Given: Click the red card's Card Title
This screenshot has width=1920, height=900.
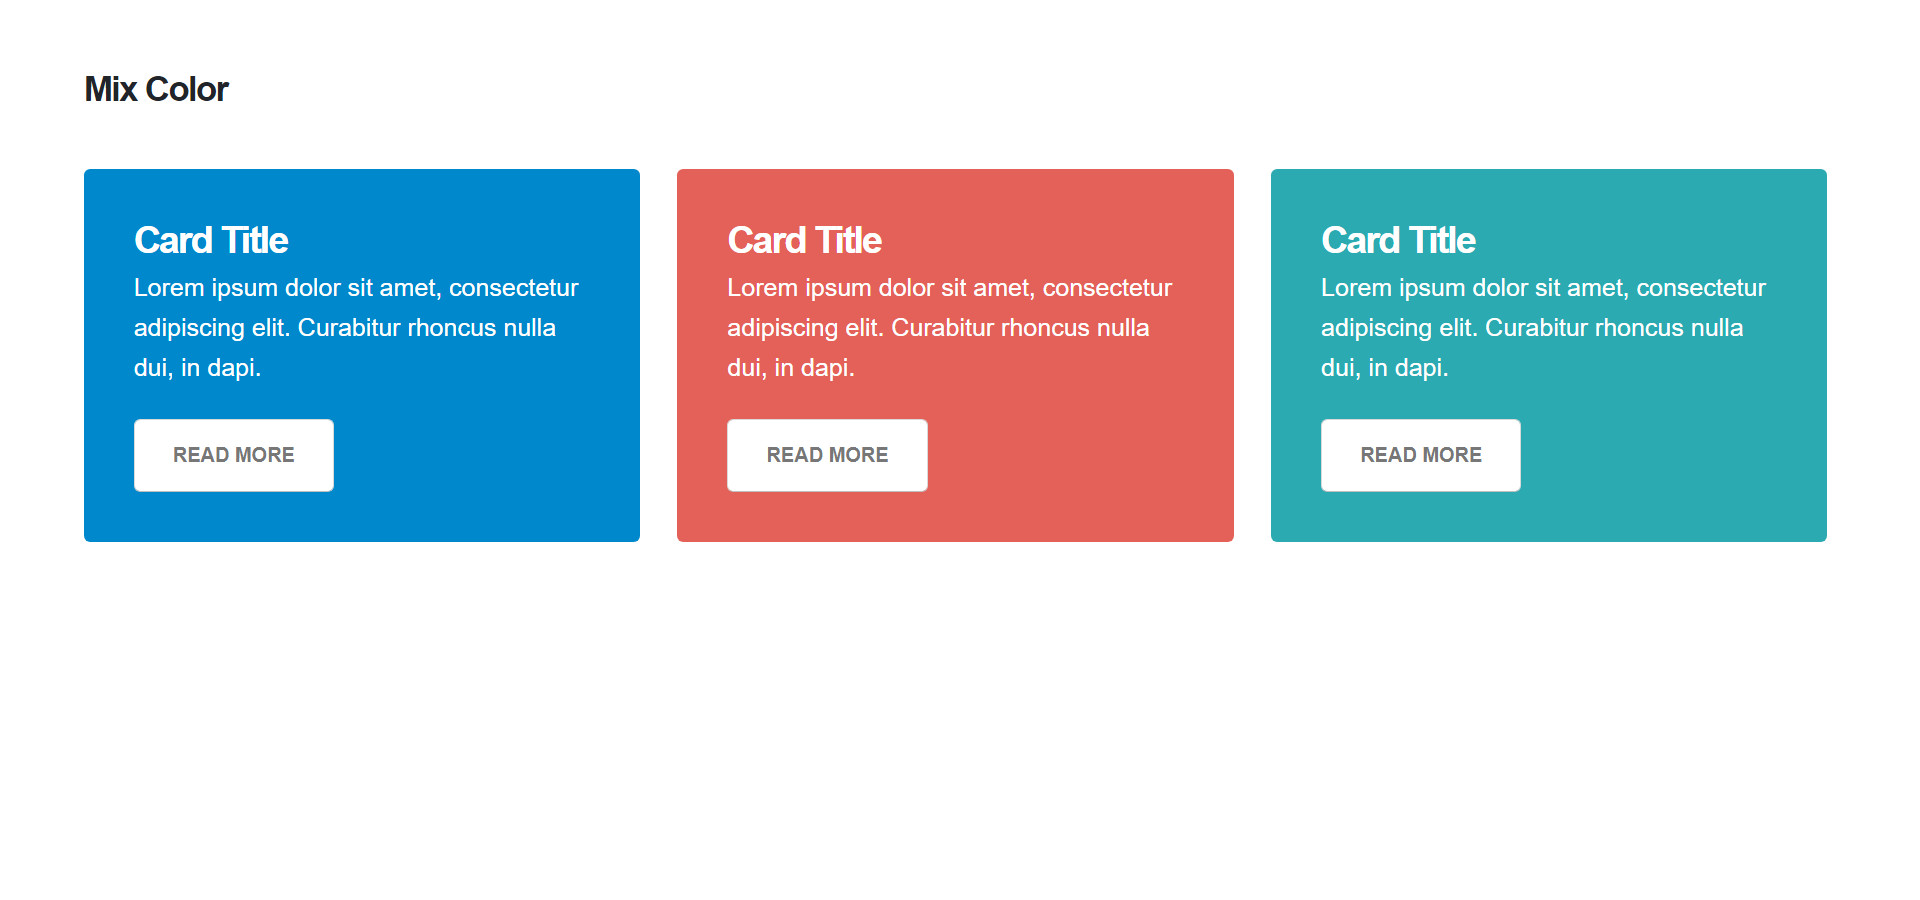Looking at the screenshot, I should 804,240.
